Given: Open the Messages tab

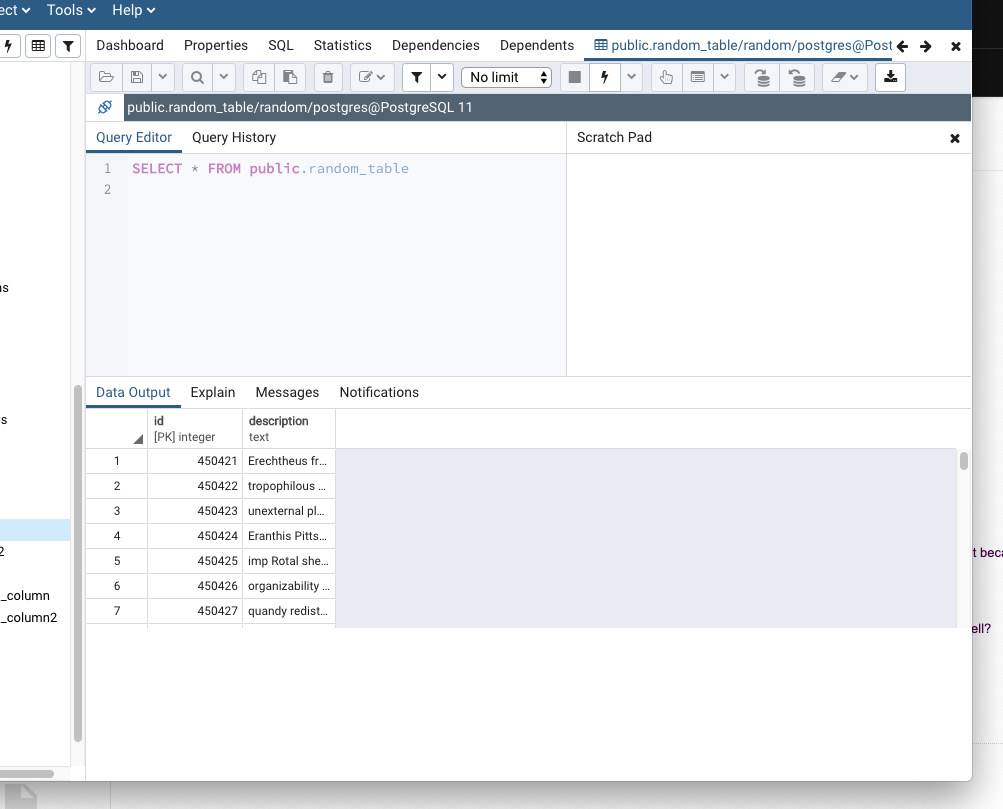Looking at the screenshot, I should coord(287,392).
